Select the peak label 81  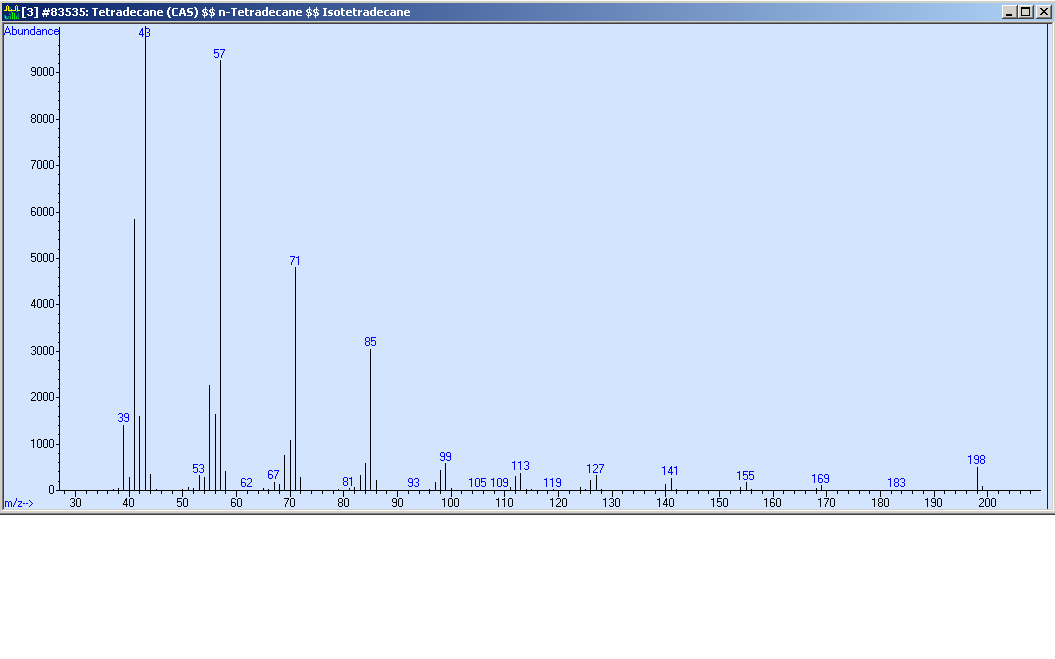[348, 482]
